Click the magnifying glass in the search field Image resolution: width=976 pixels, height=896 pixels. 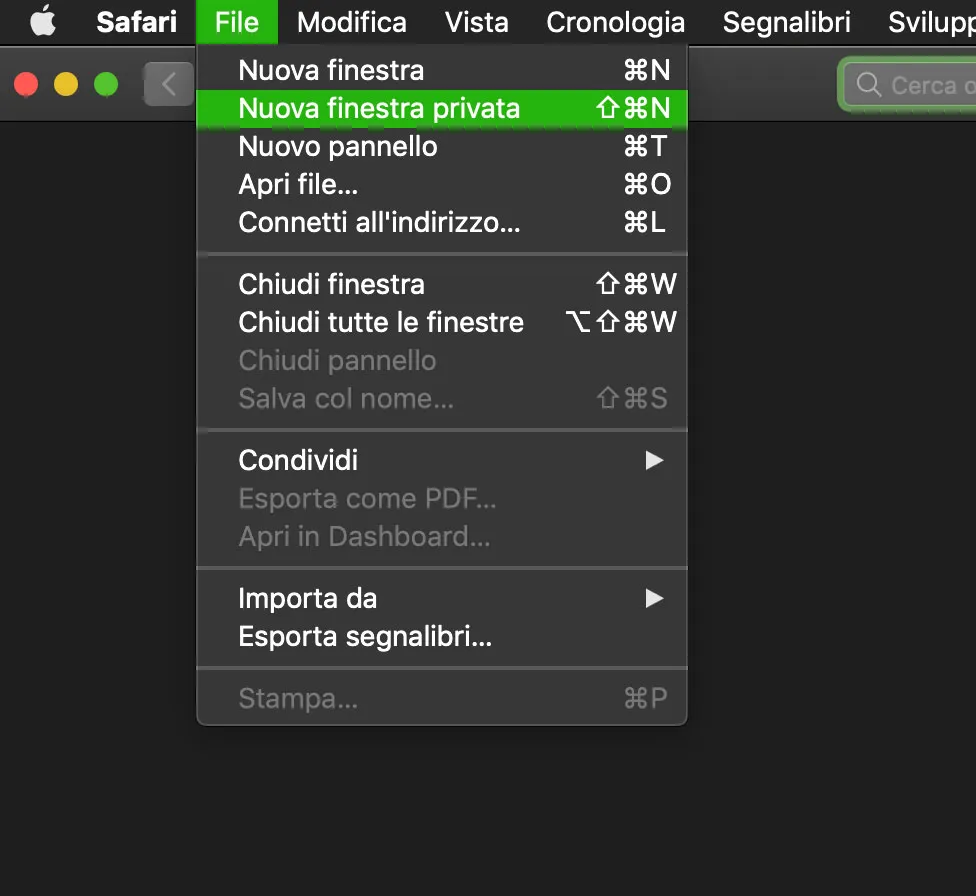tap(866, 84)
